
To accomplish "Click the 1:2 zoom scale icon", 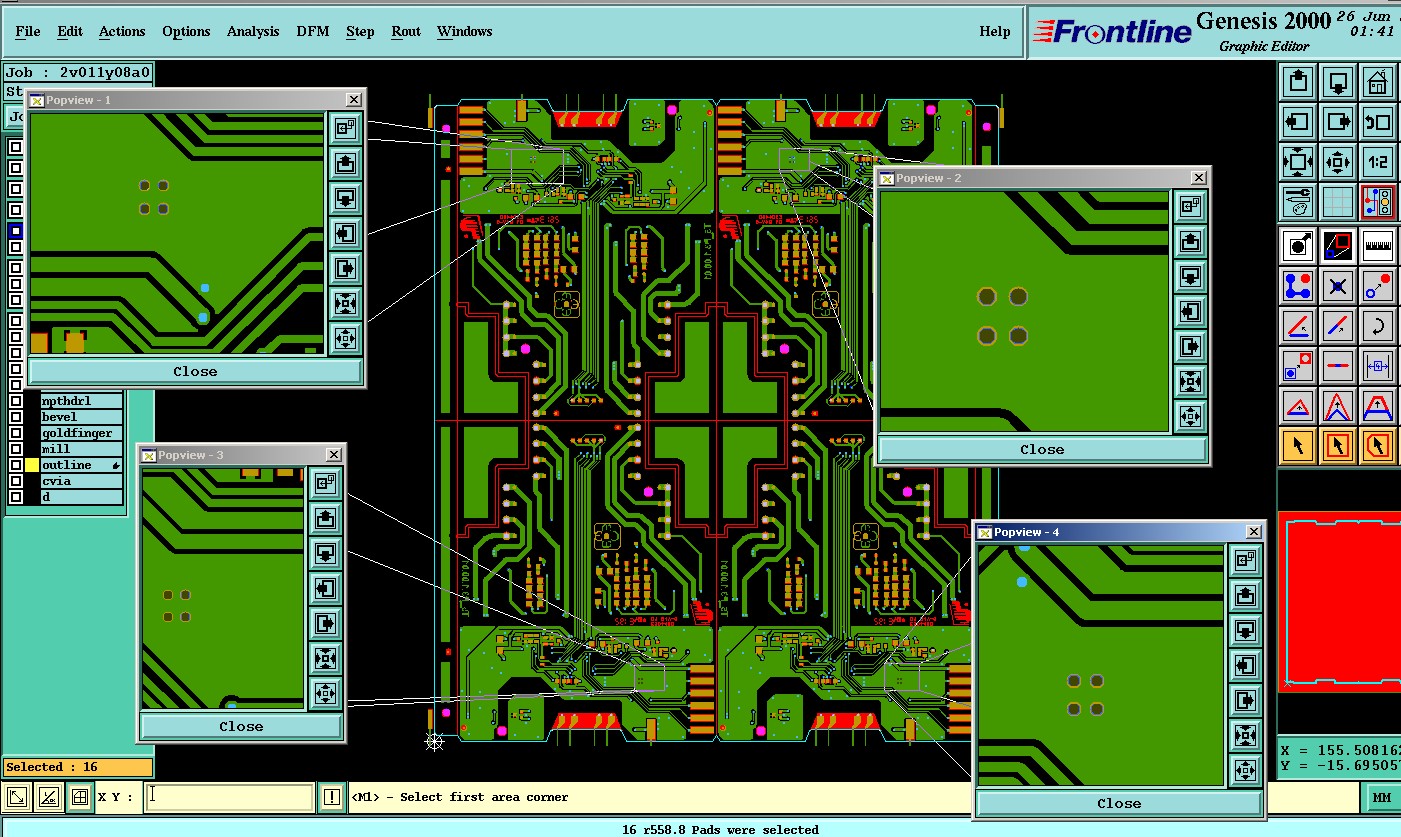I will pyautogui.click(x=1378, y=161).
